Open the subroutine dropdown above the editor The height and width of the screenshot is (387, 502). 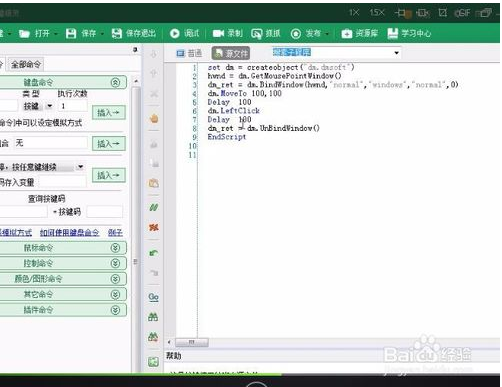pyautogui.click(x=397, y=53)
